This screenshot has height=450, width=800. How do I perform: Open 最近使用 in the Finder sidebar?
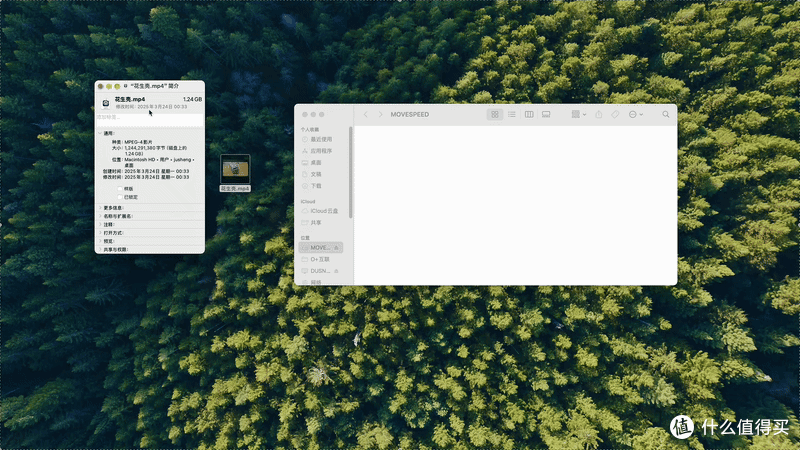click(321, 139)
